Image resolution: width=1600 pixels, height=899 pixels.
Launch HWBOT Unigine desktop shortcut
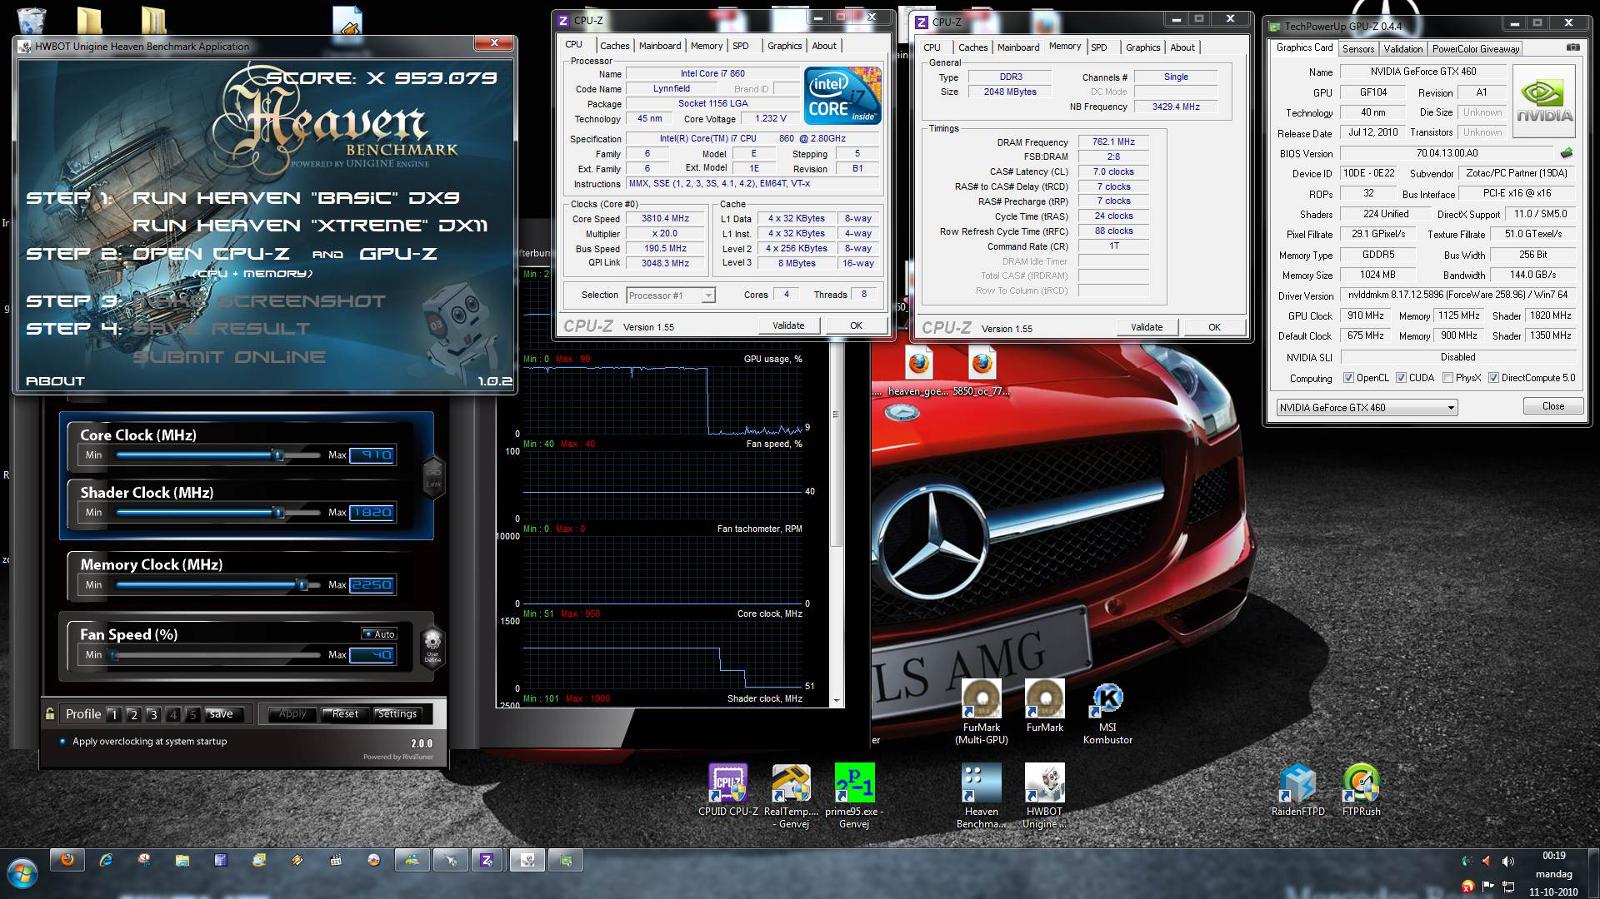[1044, 796]
